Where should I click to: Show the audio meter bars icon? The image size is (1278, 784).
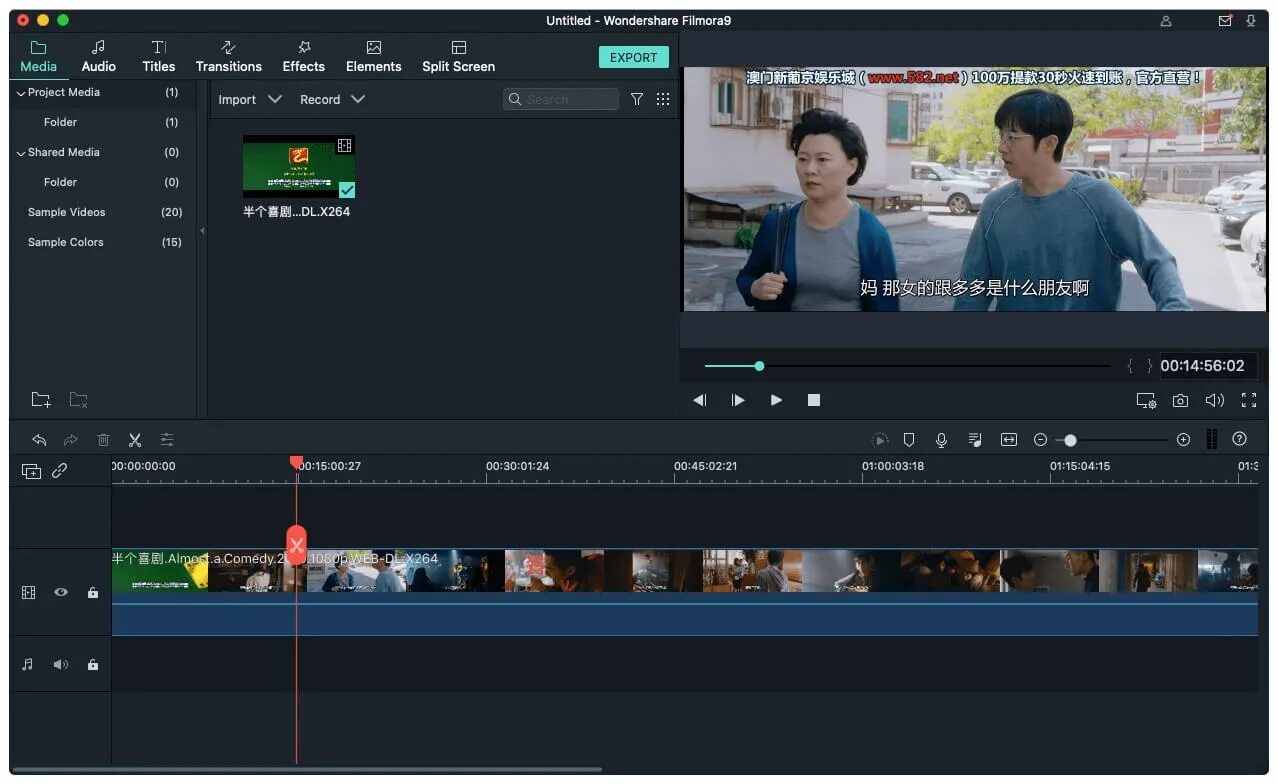[x=1211, y=439]
